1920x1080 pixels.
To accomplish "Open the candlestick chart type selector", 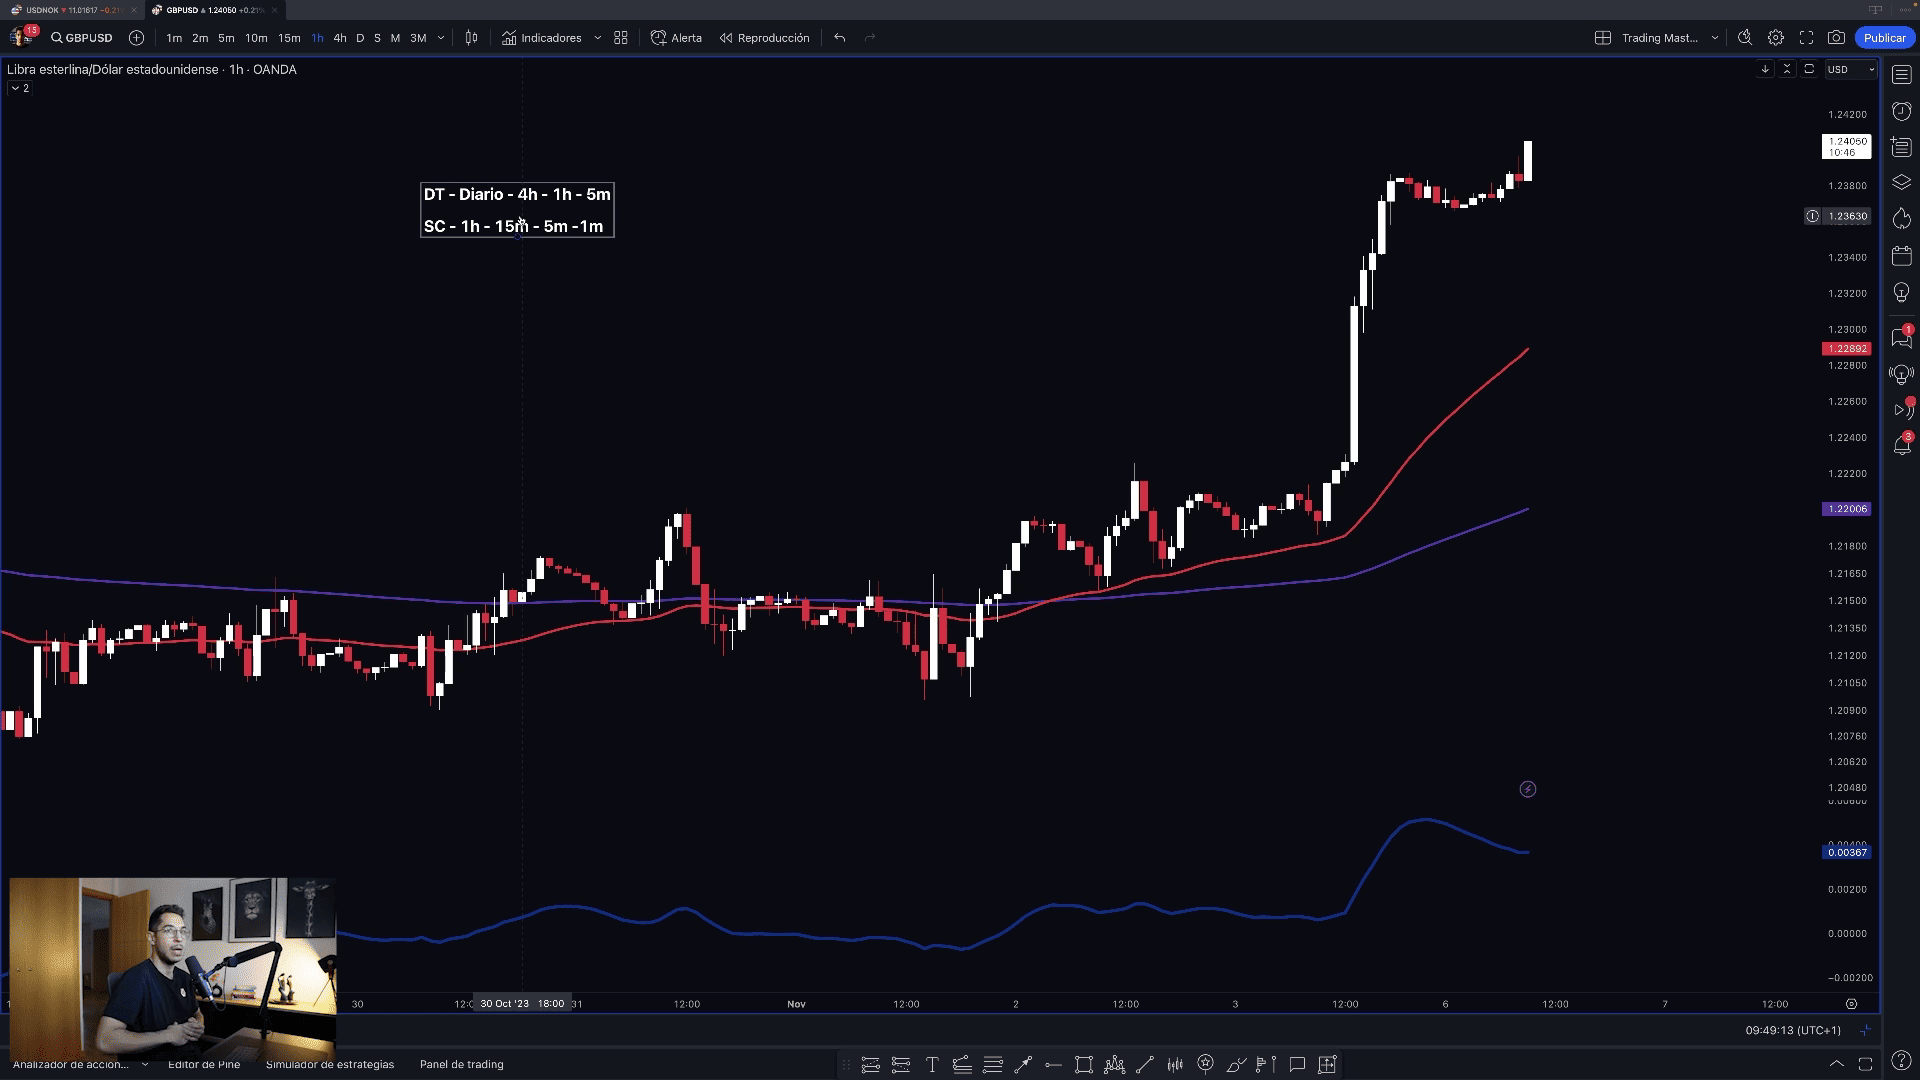I will (471, 38).
